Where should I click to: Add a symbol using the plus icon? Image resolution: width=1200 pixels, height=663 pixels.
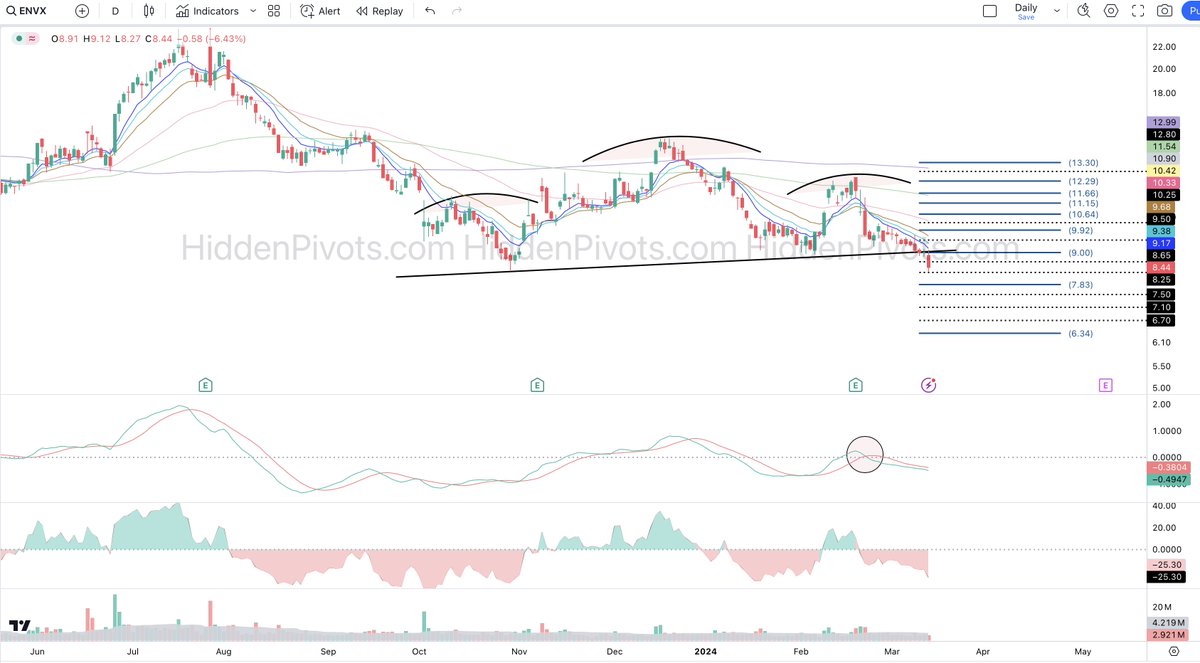(80, 11)
